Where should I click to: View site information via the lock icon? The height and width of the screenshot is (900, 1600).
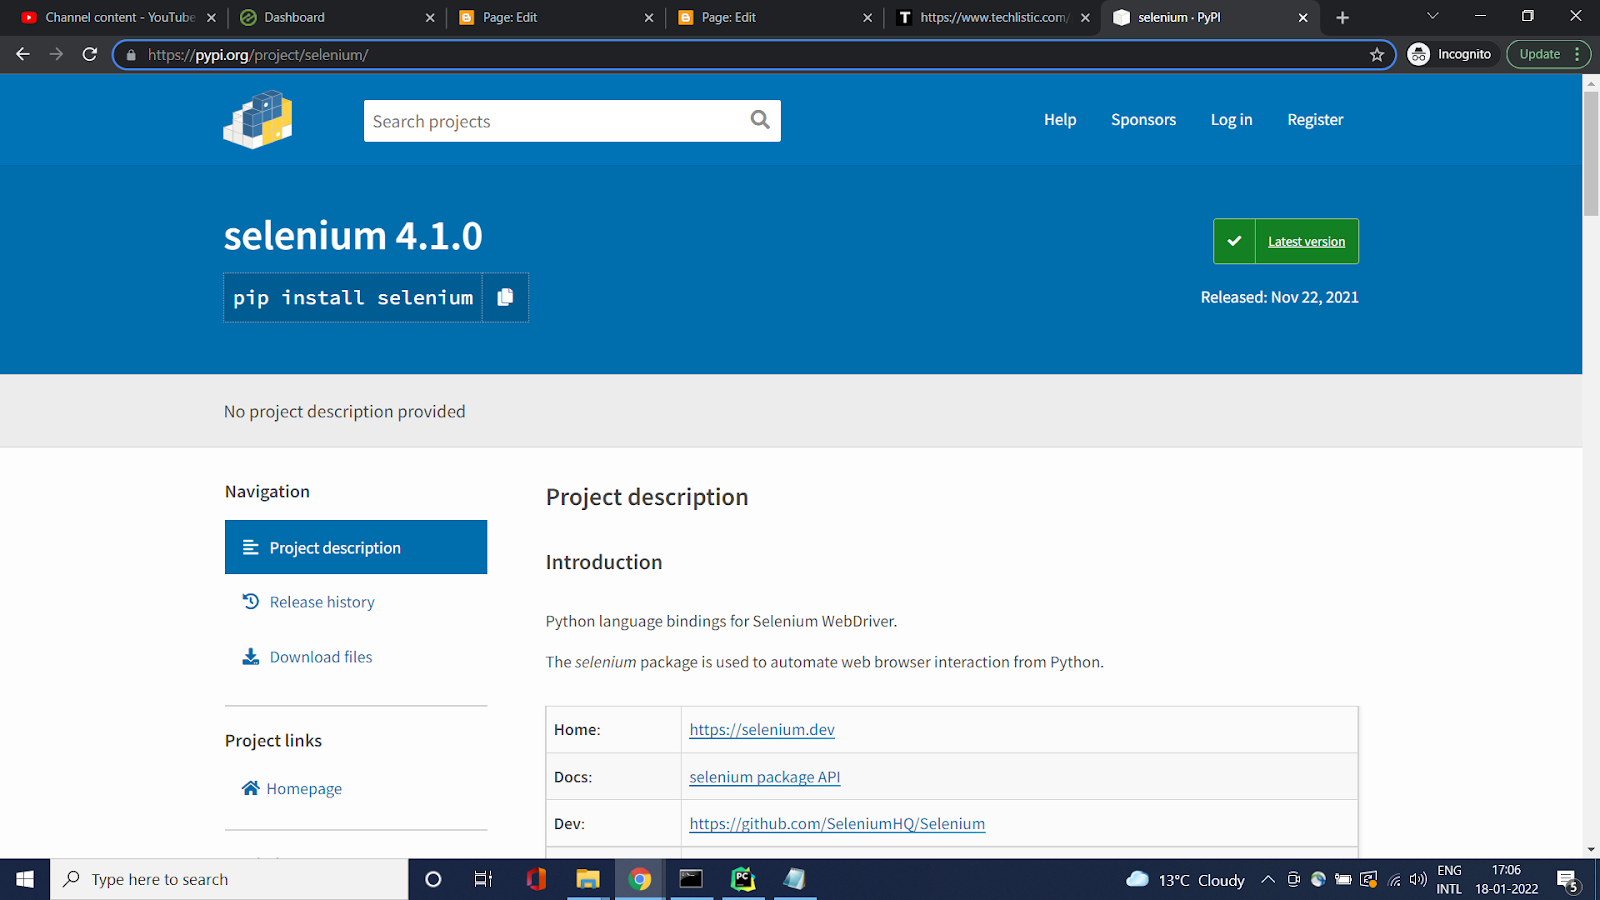[131, 55]
